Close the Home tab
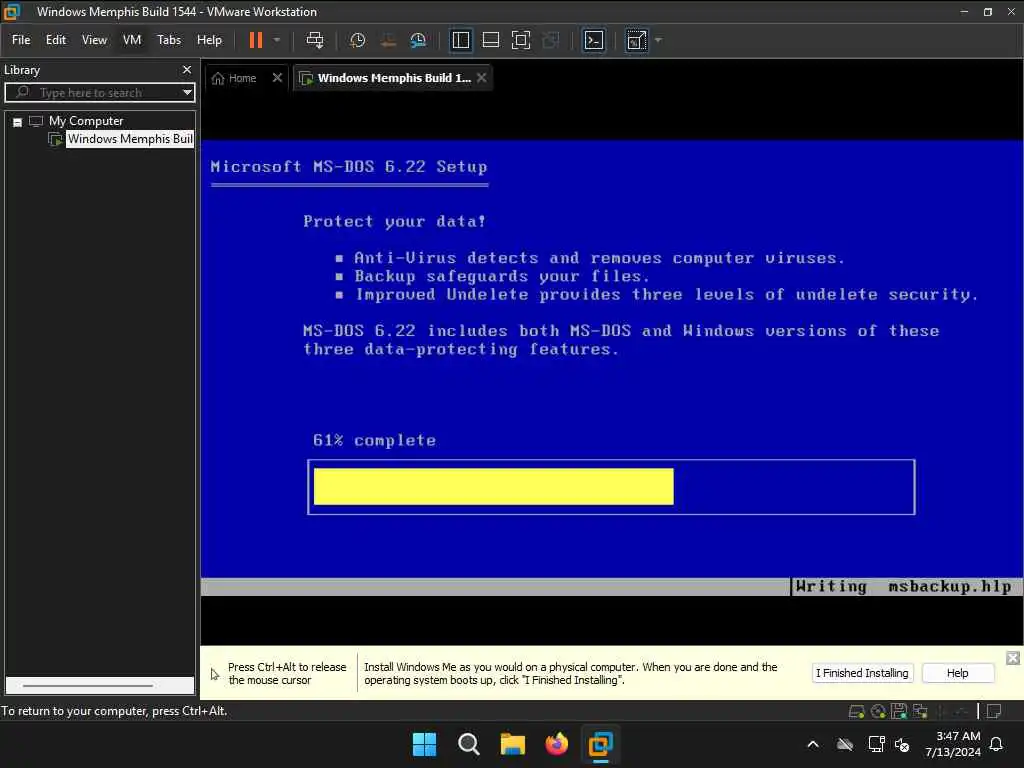Image resolution: width=1024 pixels, height=768 pixels. tap(277, 78)
